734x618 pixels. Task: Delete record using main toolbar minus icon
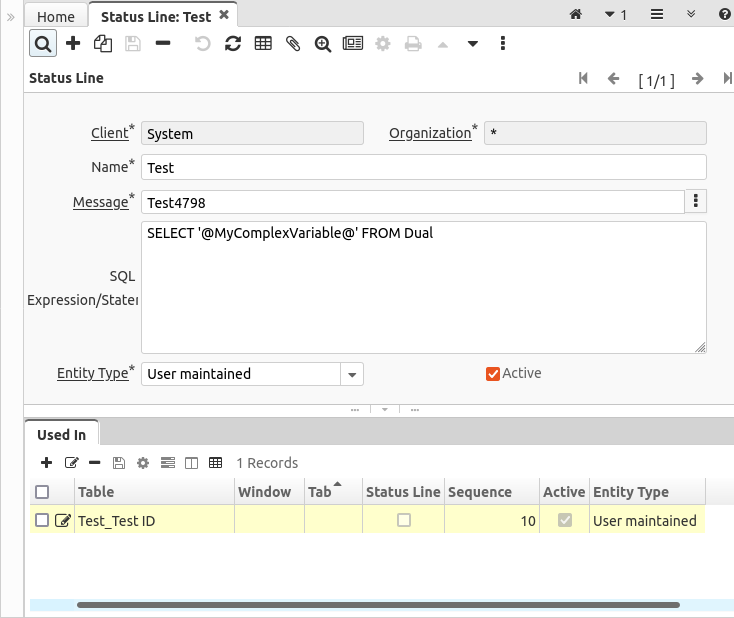point(163,44)
